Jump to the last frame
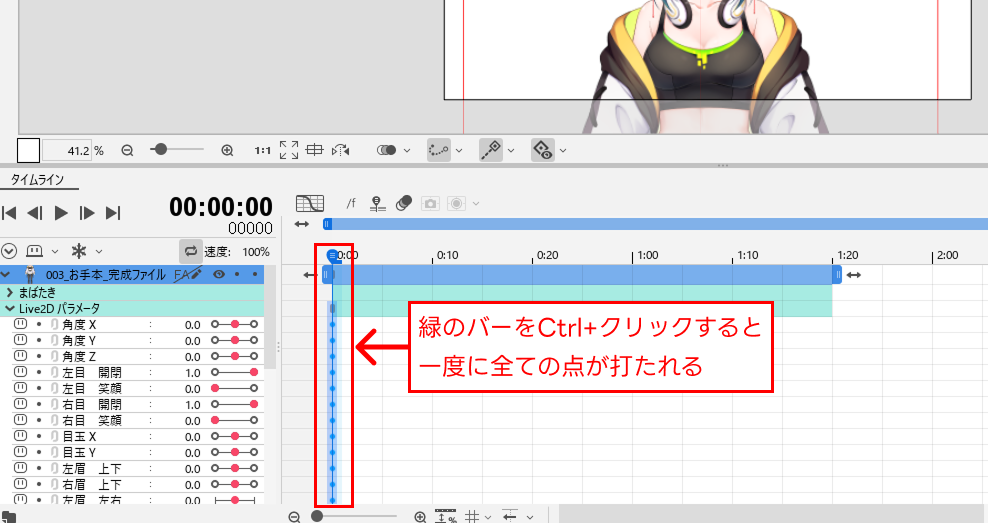Screen dimensions: 988x523 113,213
